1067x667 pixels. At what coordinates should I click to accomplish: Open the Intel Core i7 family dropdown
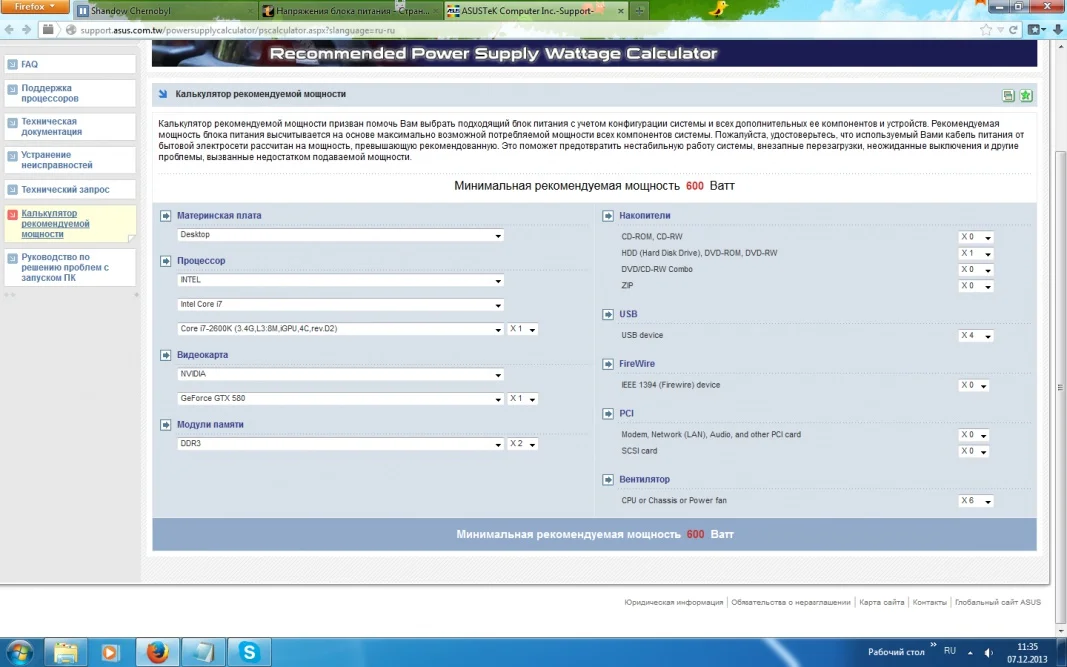(340, 305)
